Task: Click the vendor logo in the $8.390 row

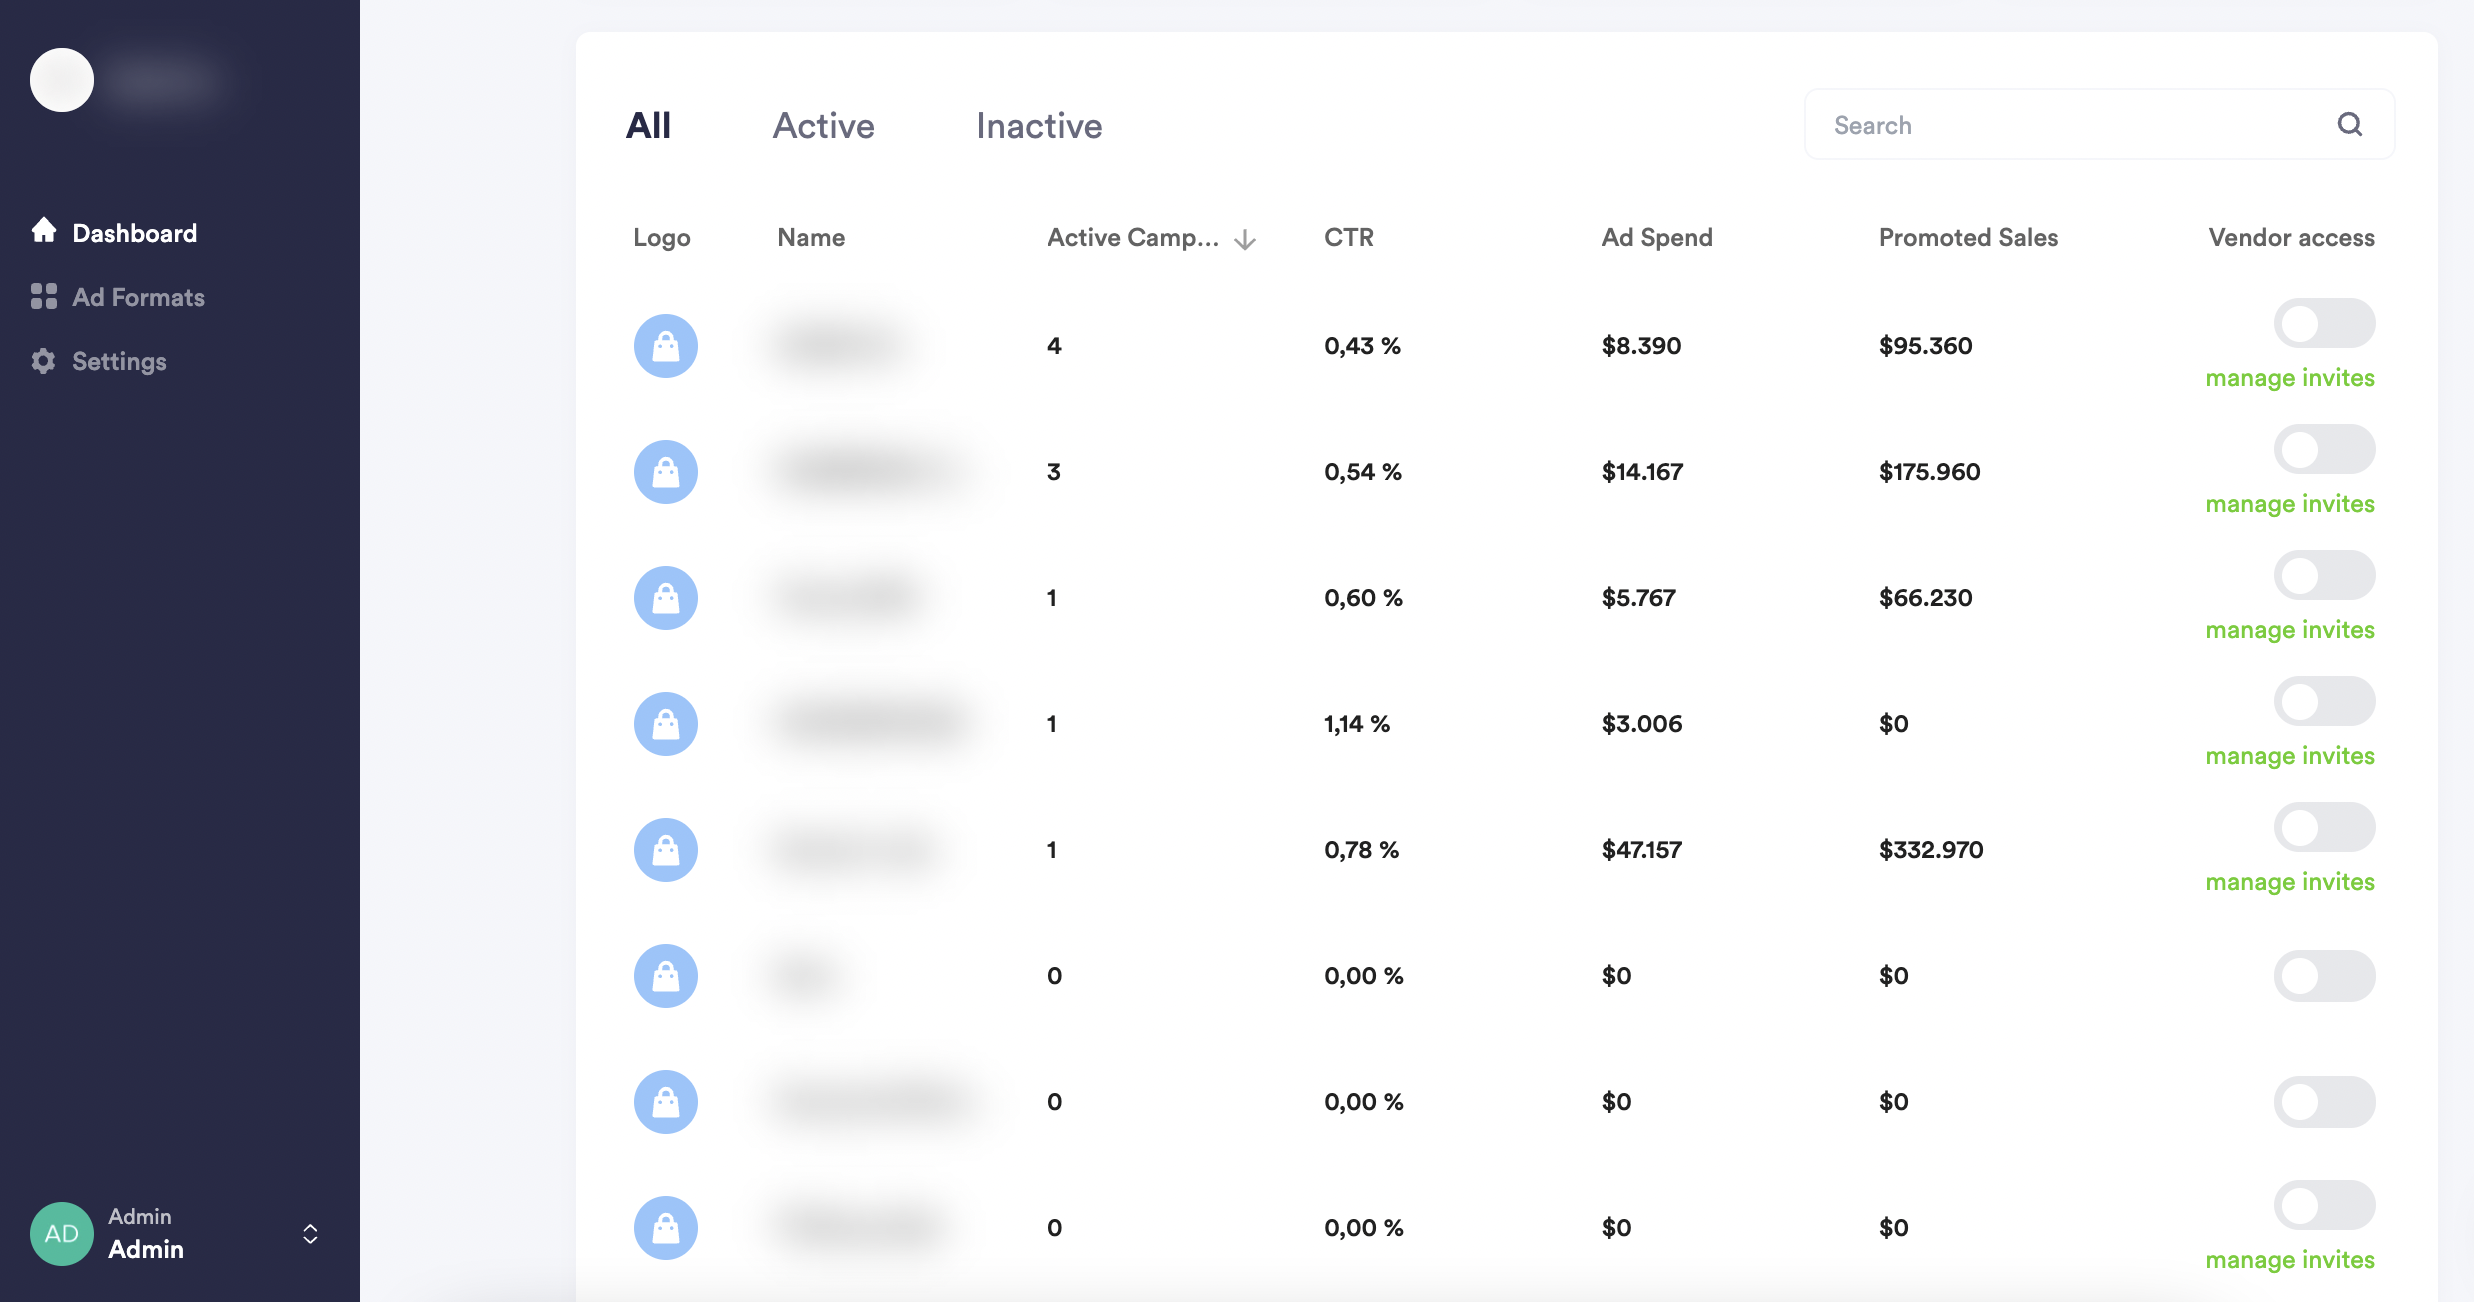Action: (x=666, y=346)
